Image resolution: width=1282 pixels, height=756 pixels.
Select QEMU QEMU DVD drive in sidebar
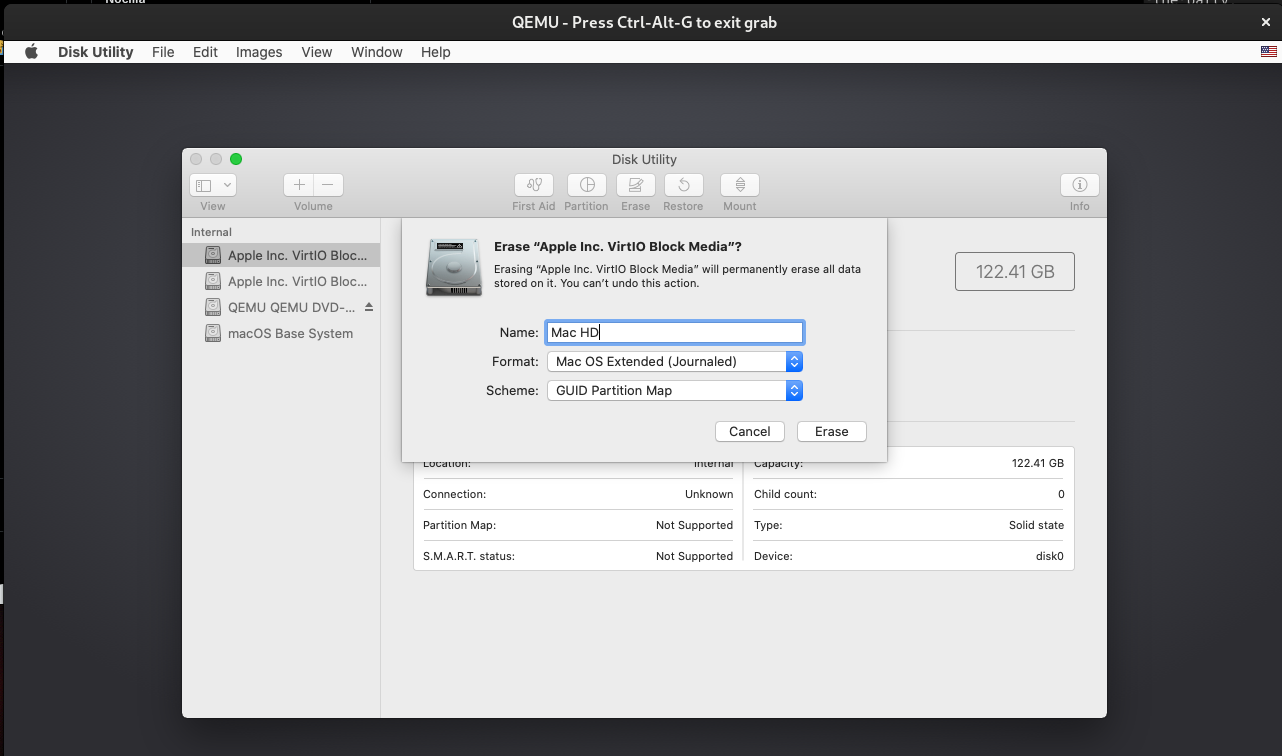coord(281,307)
